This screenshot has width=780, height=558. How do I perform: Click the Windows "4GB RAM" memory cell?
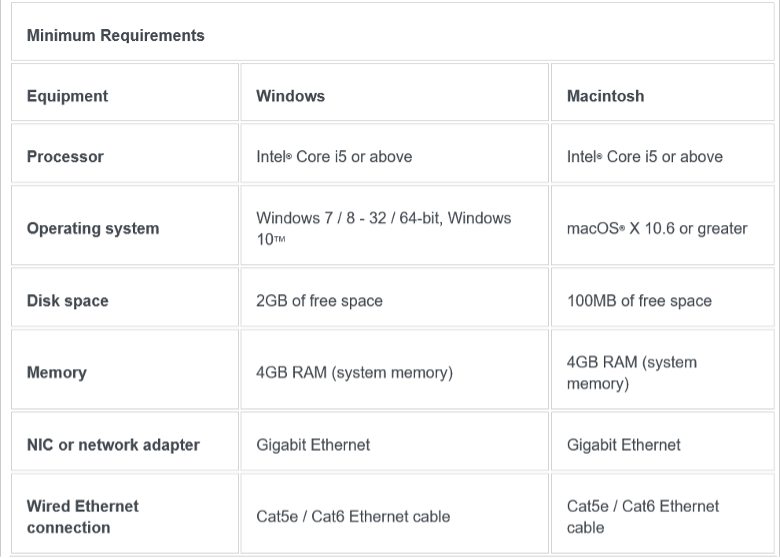(x=354, y=372)
